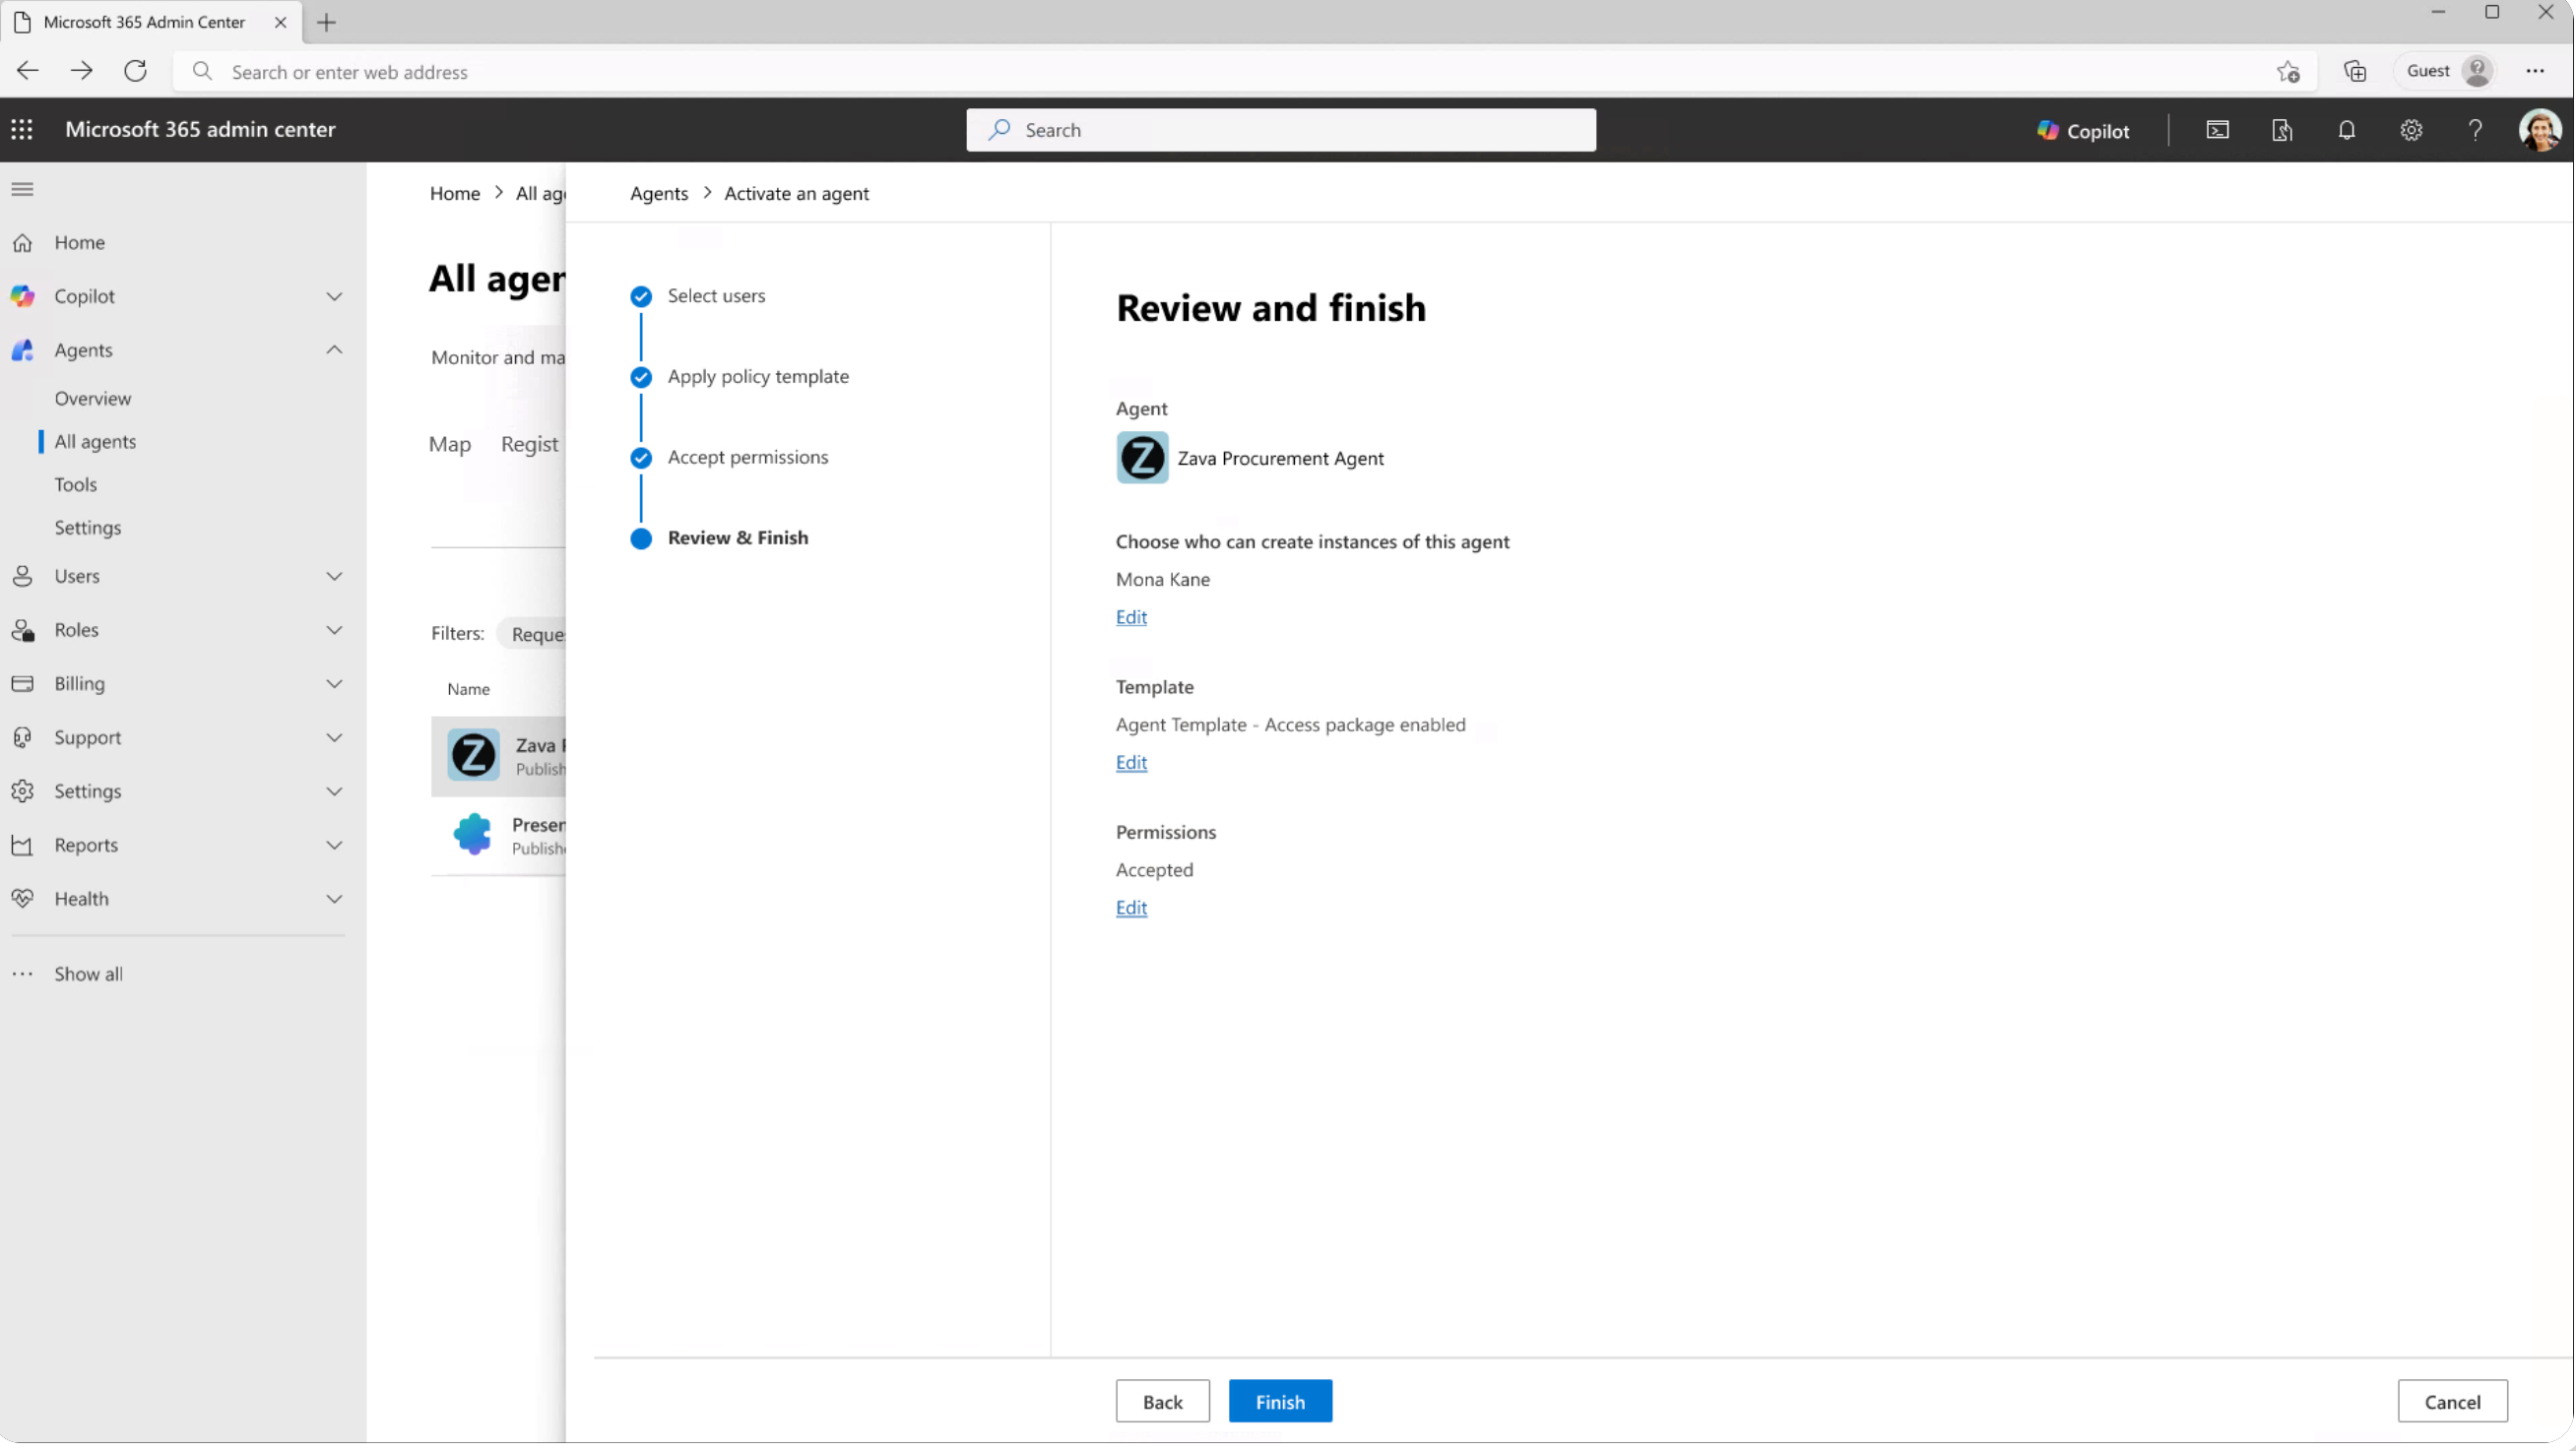The height and width of the screenshot is (1451, 2576).
Task: Click the Users icon in sidebar
Action: click(22, 576)
